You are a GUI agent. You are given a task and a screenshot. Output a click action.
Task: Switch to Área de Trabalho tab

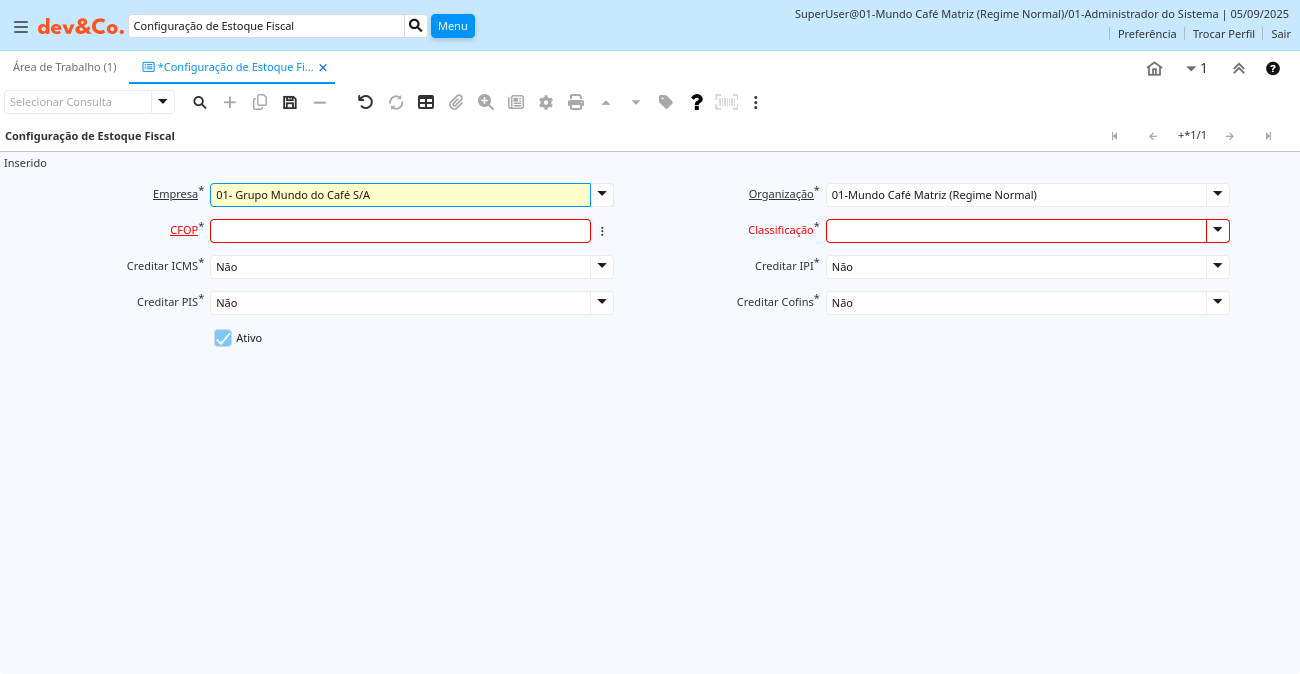pos(65,67)
